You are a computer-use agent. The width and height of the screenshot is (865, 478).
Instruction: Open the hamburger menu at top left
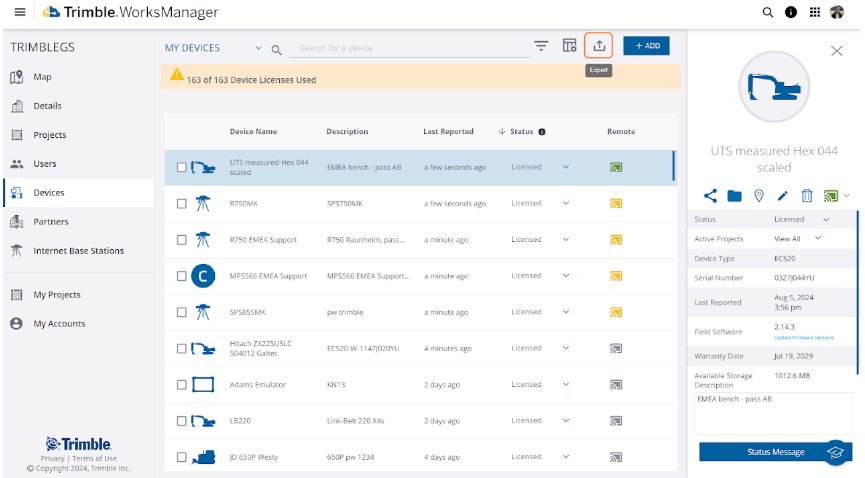(x=20, y=13)
